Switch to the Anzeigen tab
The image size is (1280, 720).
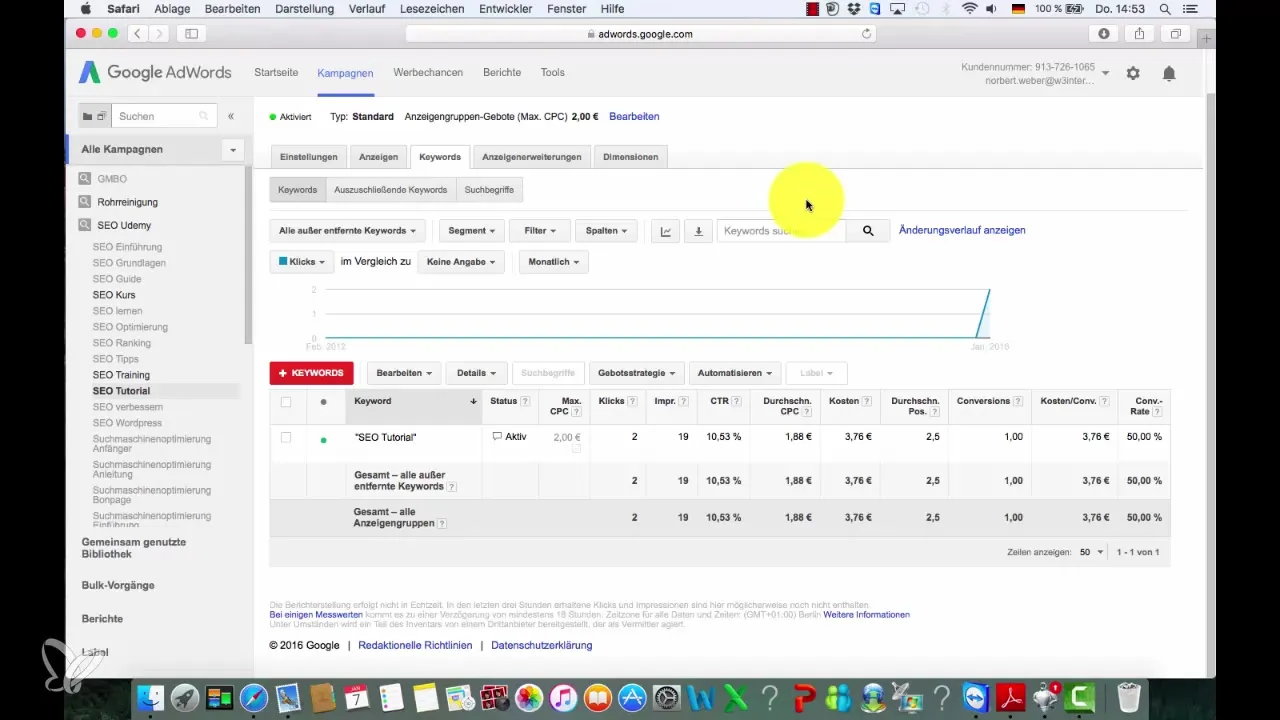[x=378, y=157]
